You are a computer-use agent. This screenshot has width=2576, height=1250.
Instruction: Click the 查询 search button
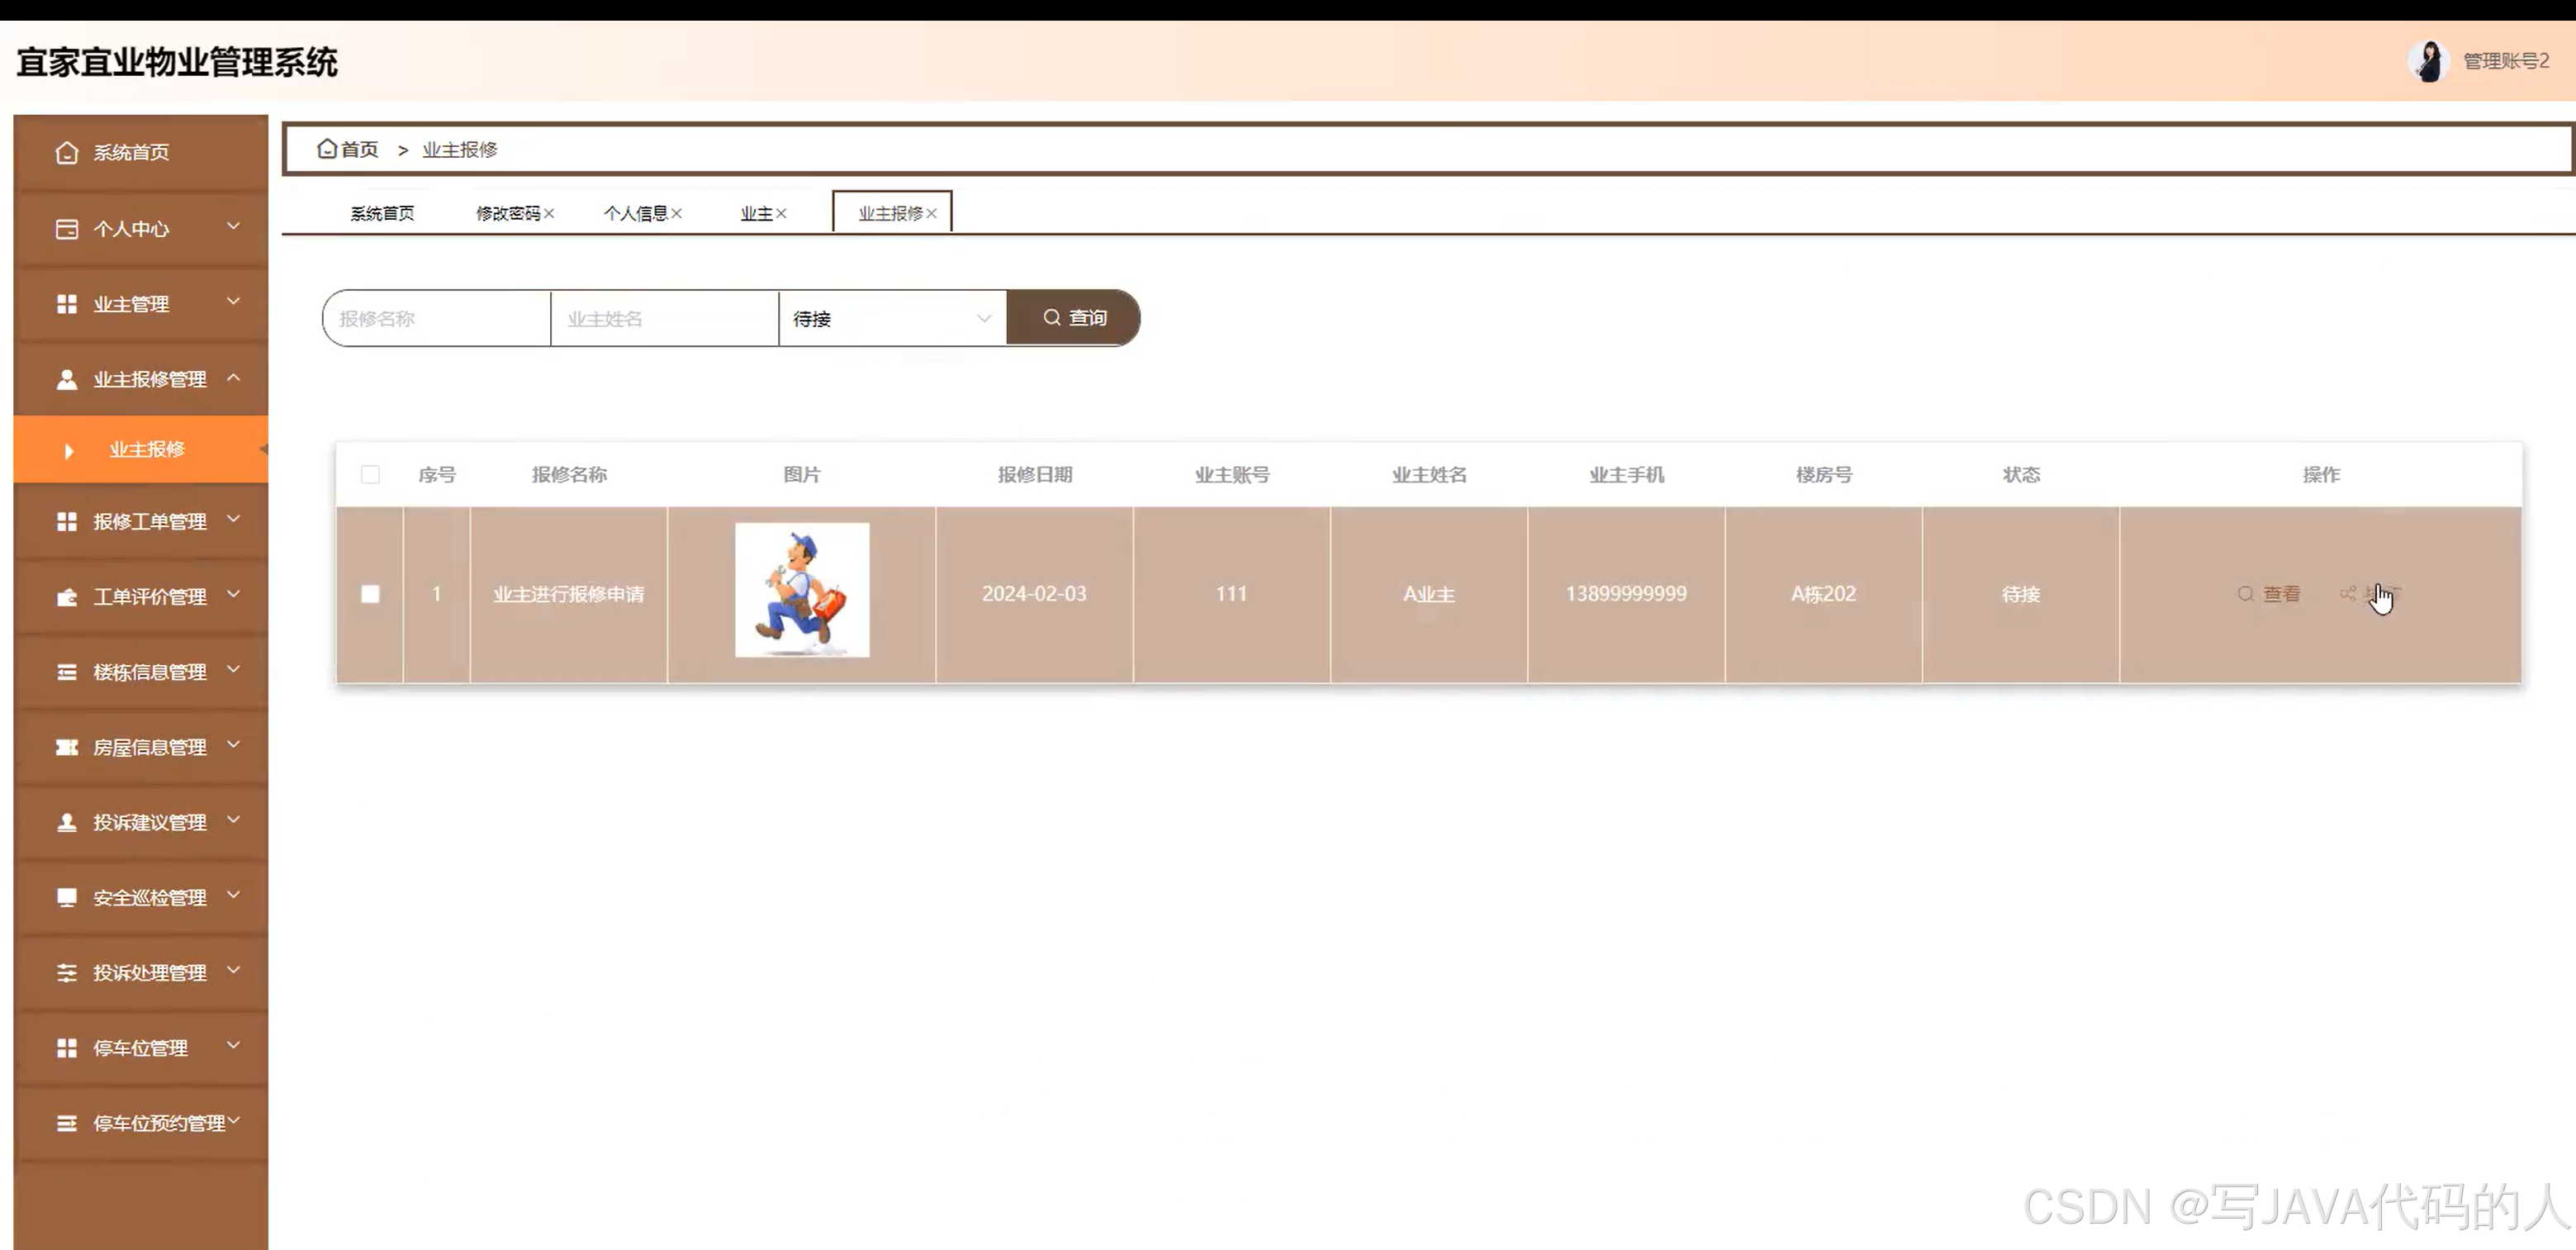tap(1074, 318)
